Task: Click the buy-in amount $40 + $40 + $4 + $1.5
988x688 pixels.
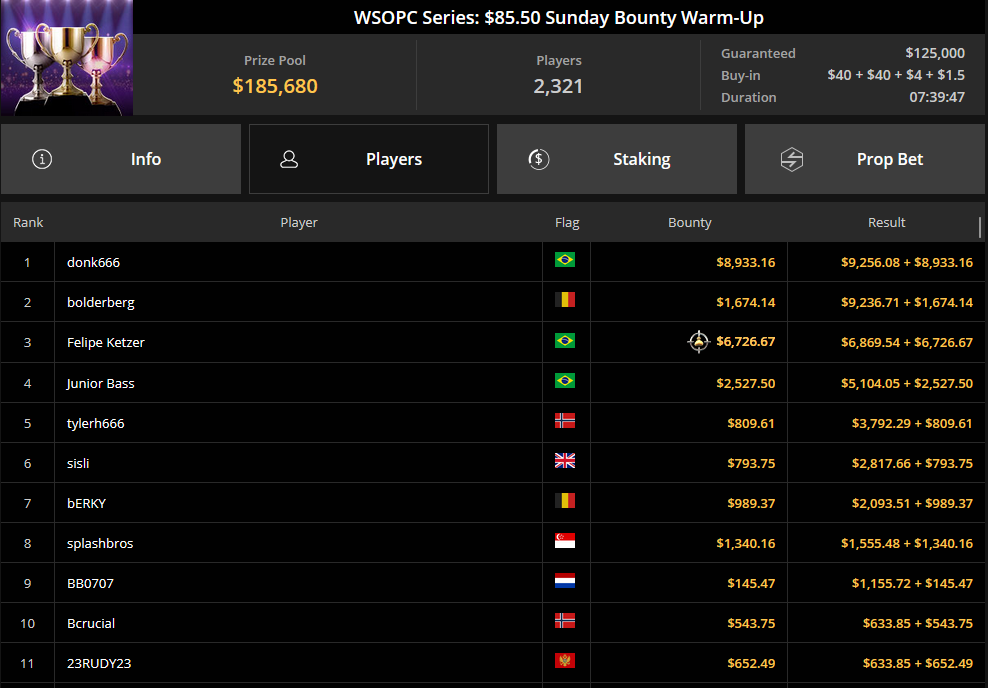Action: pyautogui.click(x=896, y=75)
